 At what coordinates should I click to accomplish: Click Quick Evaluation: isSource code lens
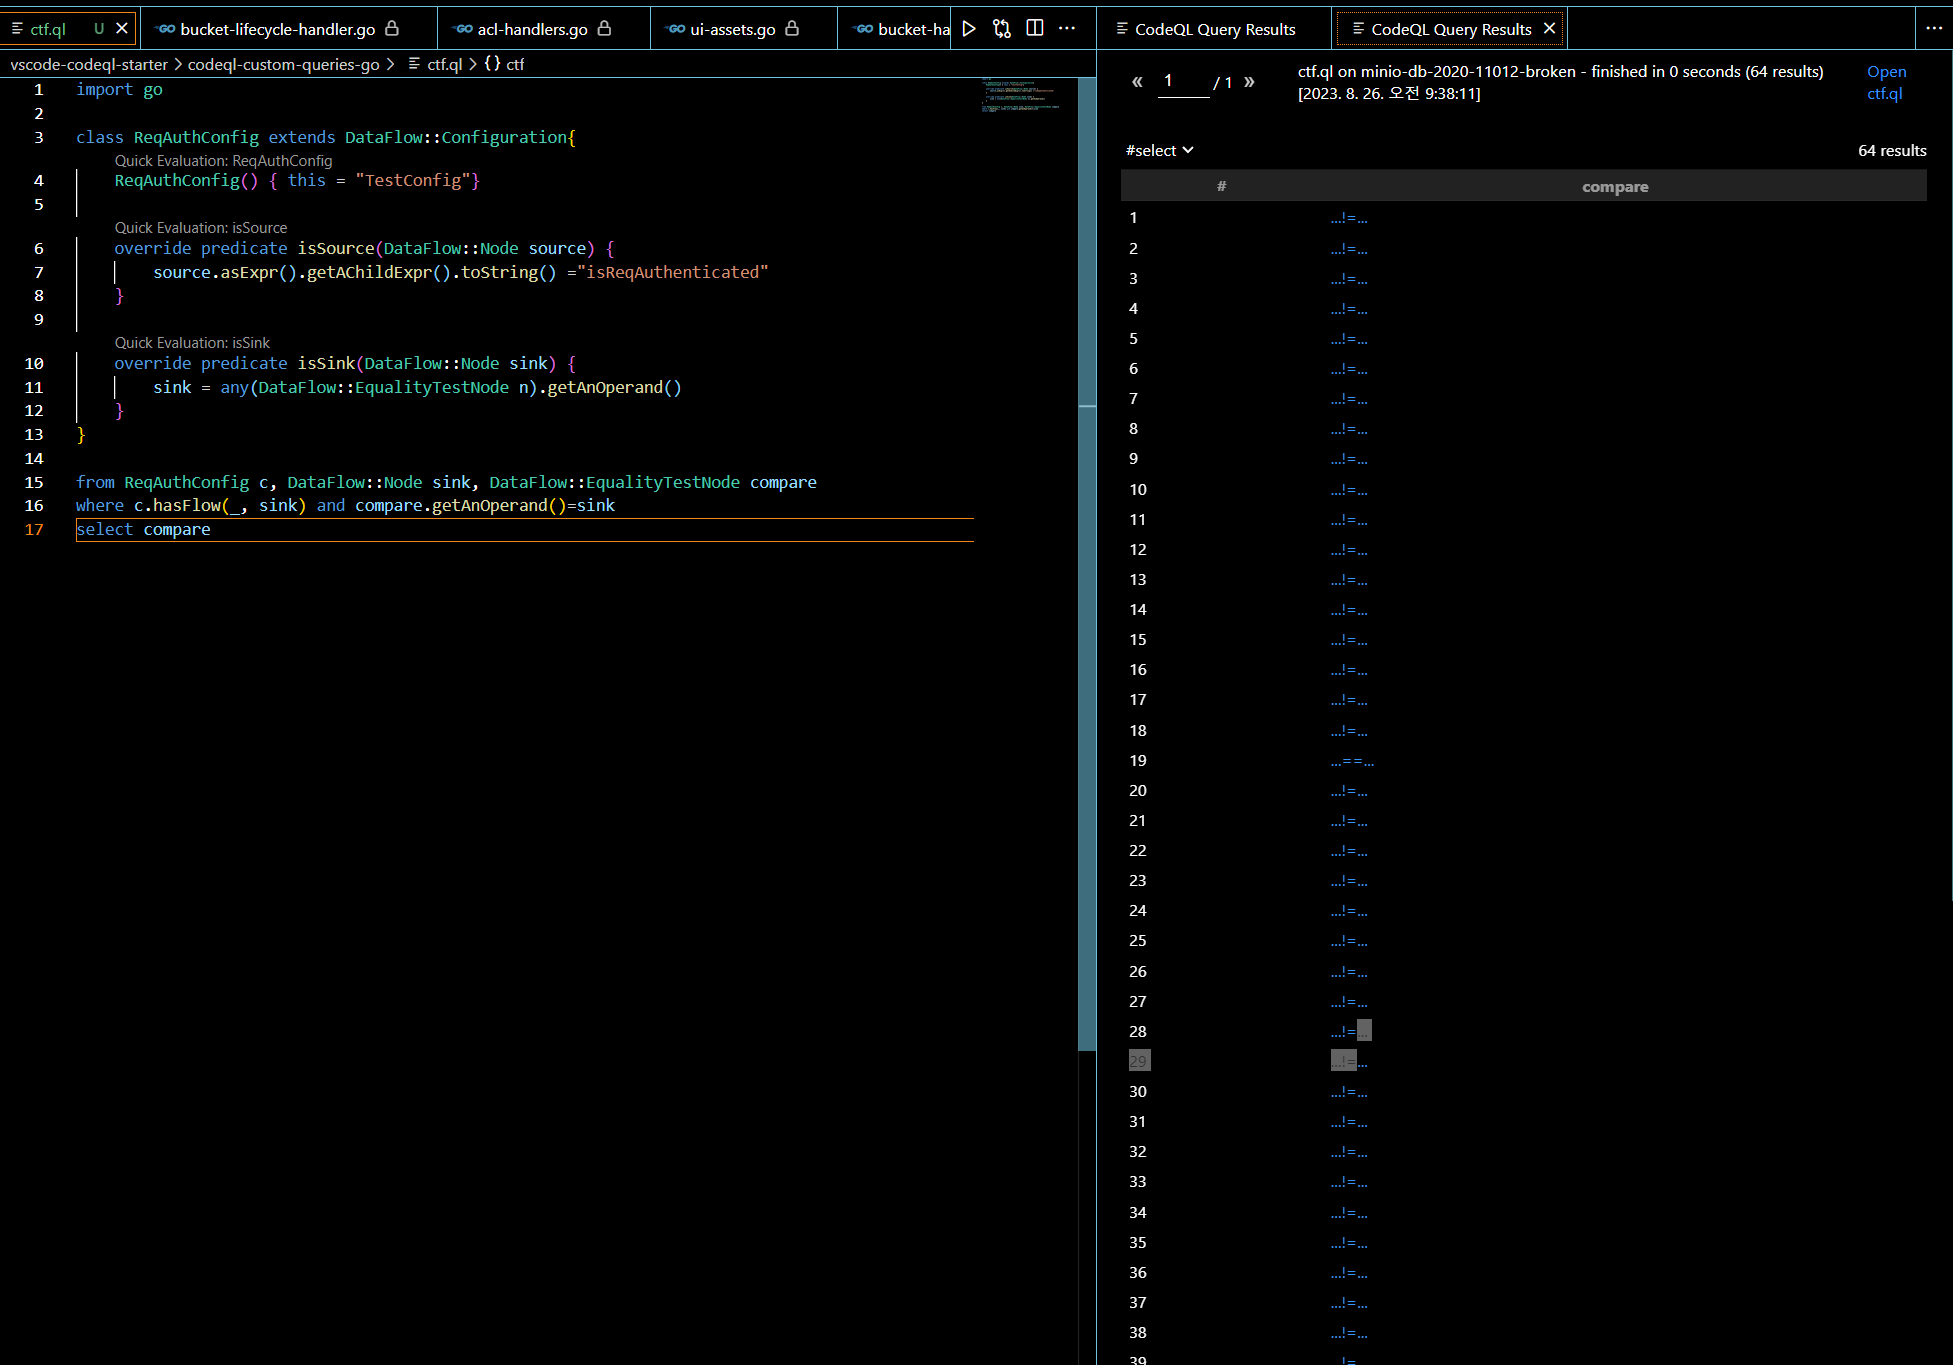click(x=200, y=228)
